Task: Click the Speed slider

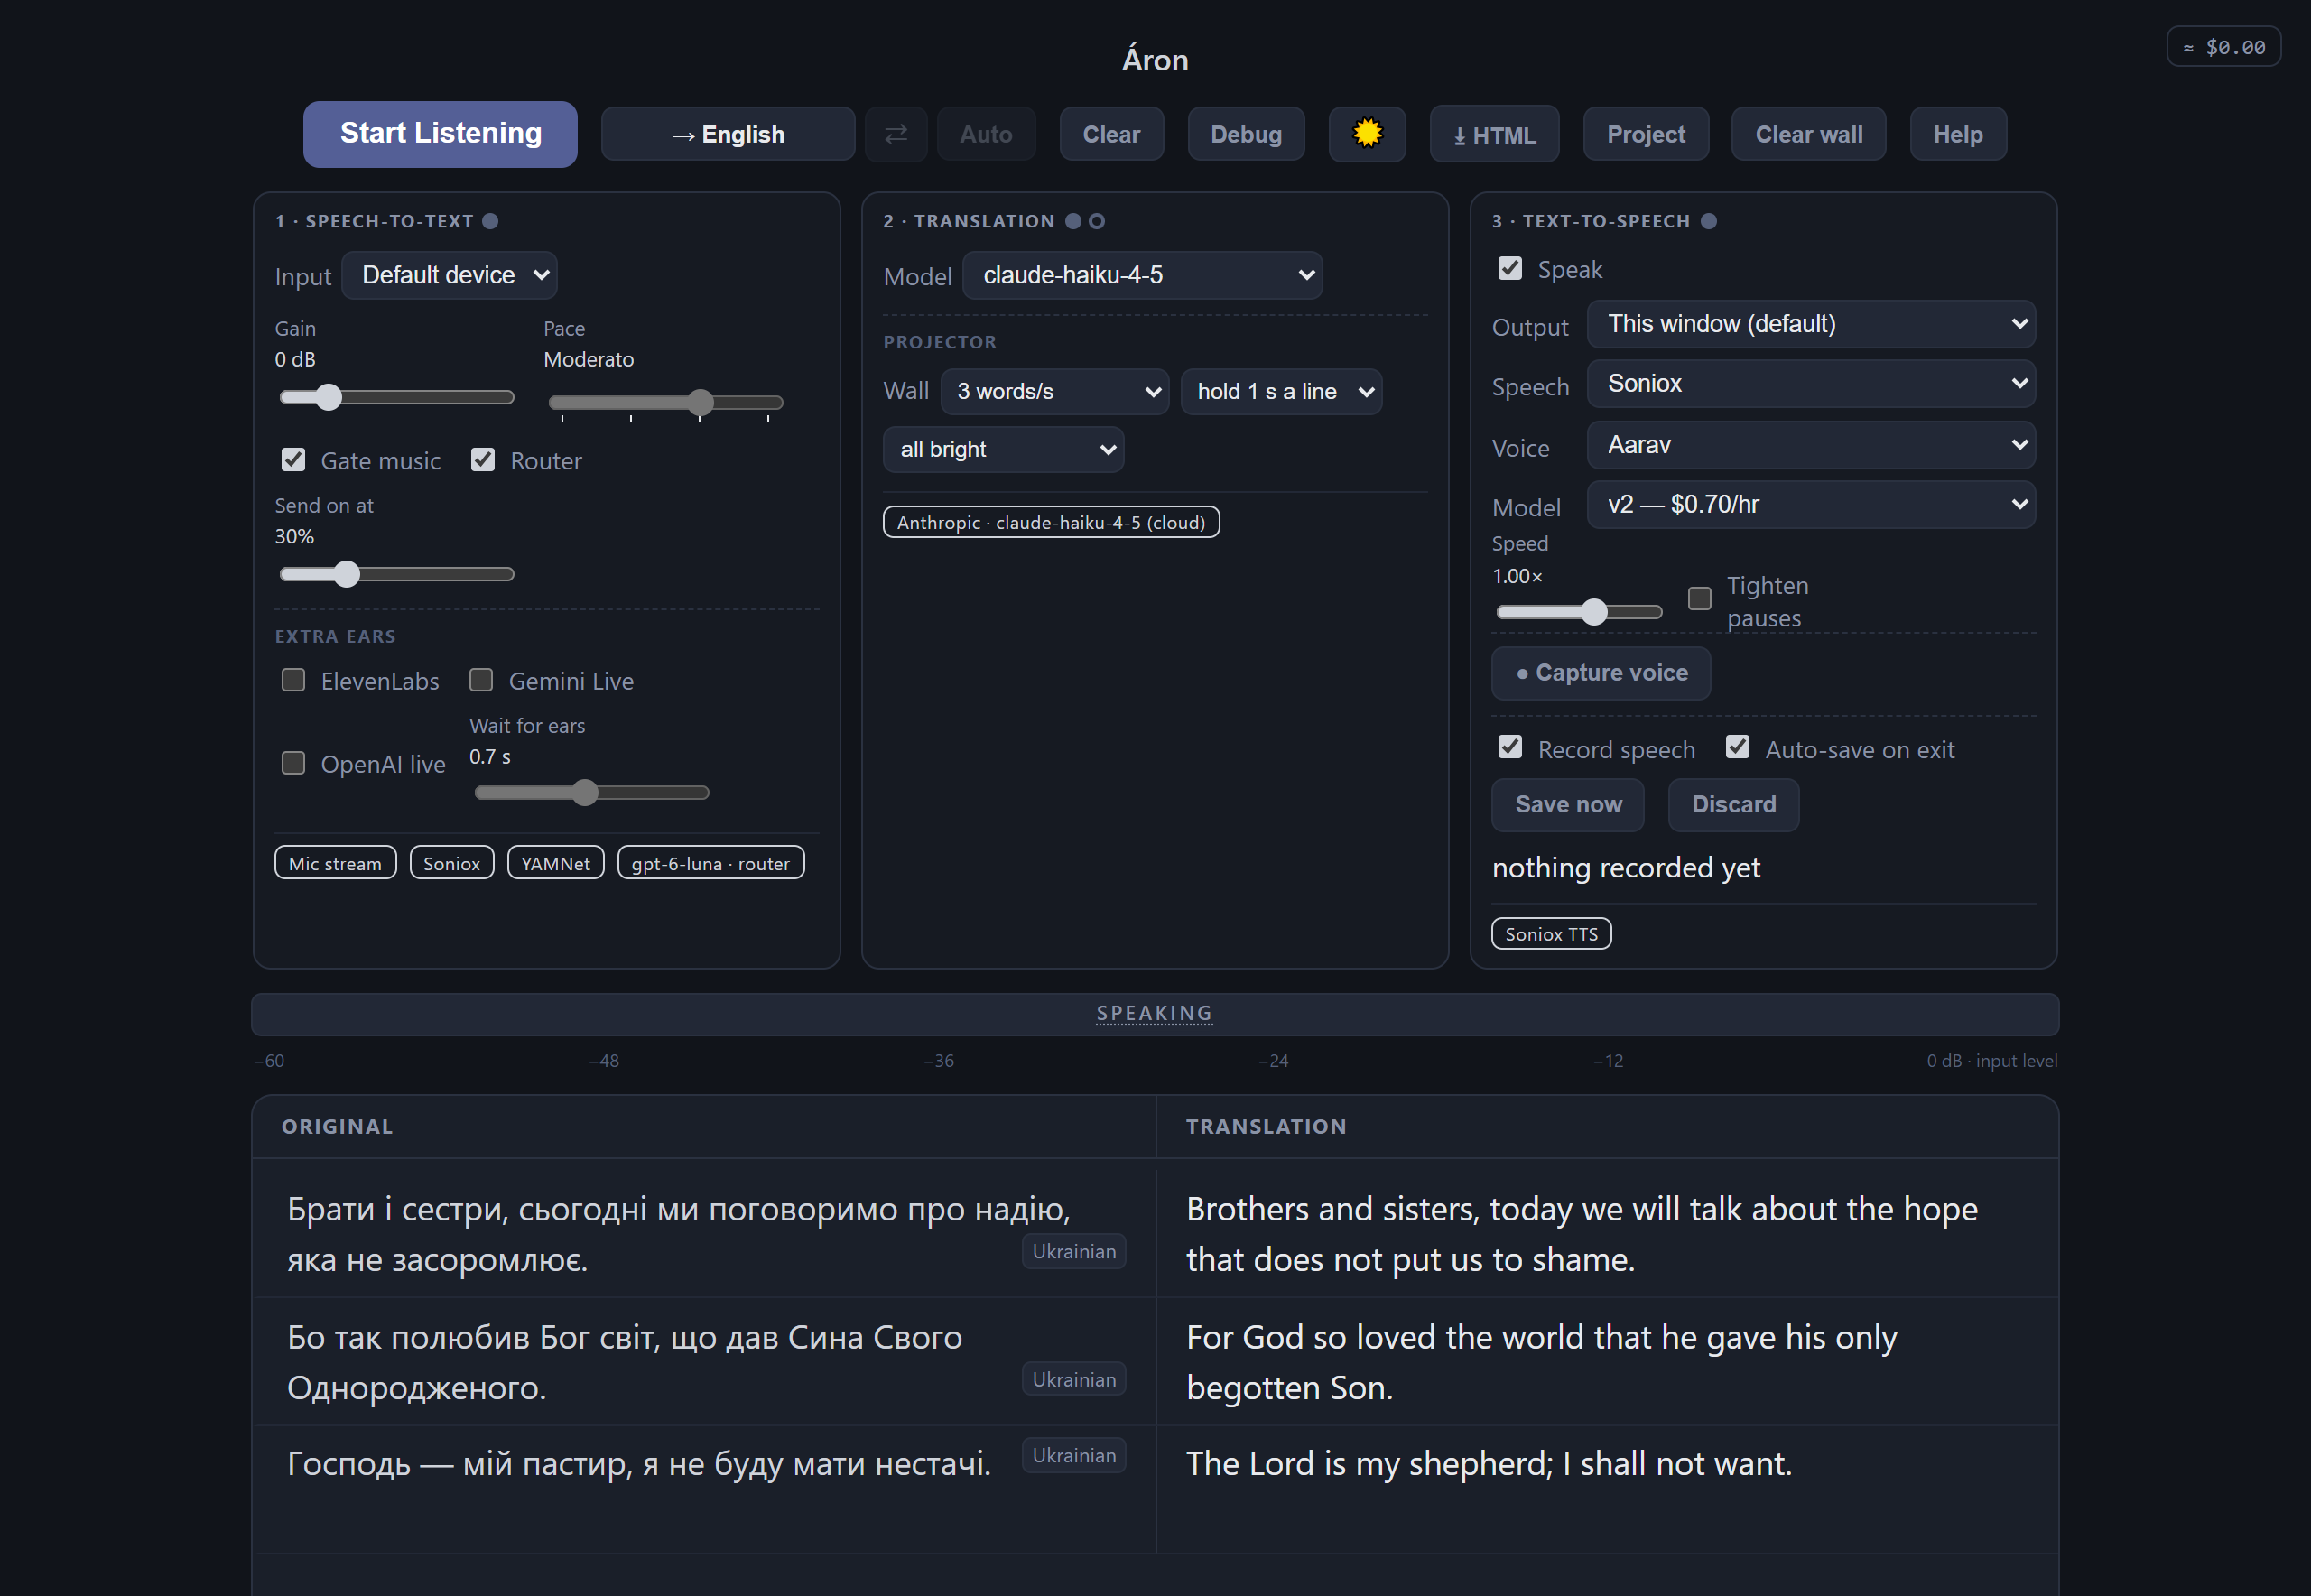Action: pyautogui.click(x=1579, y=612)
